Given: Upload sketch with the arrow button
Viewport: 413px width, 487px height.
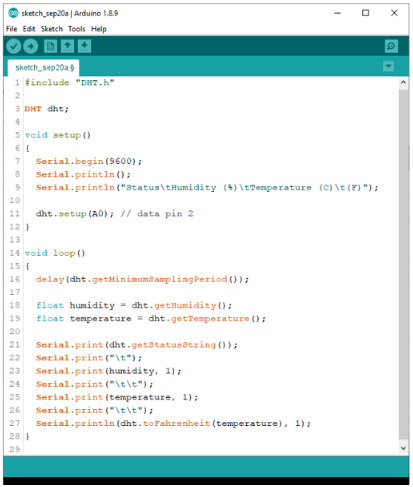Looking at the screenshot, I should (x=31, y=46).
